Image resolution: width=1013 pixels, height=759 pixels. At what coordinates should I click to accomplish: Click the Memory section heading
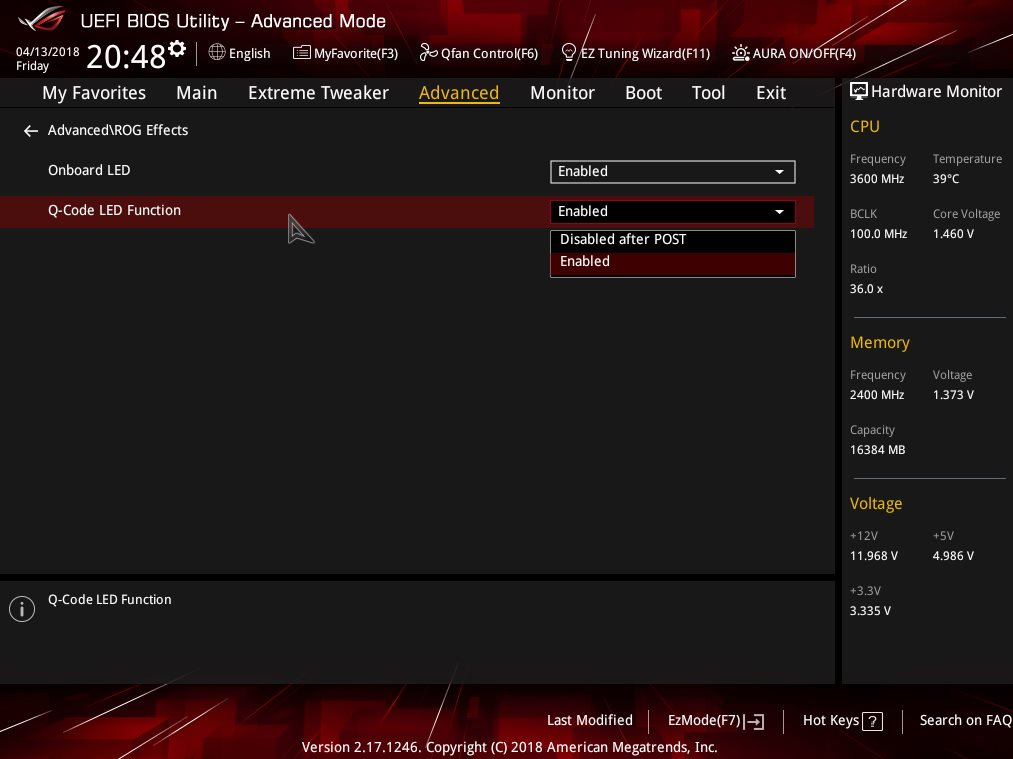coord(879,343)
